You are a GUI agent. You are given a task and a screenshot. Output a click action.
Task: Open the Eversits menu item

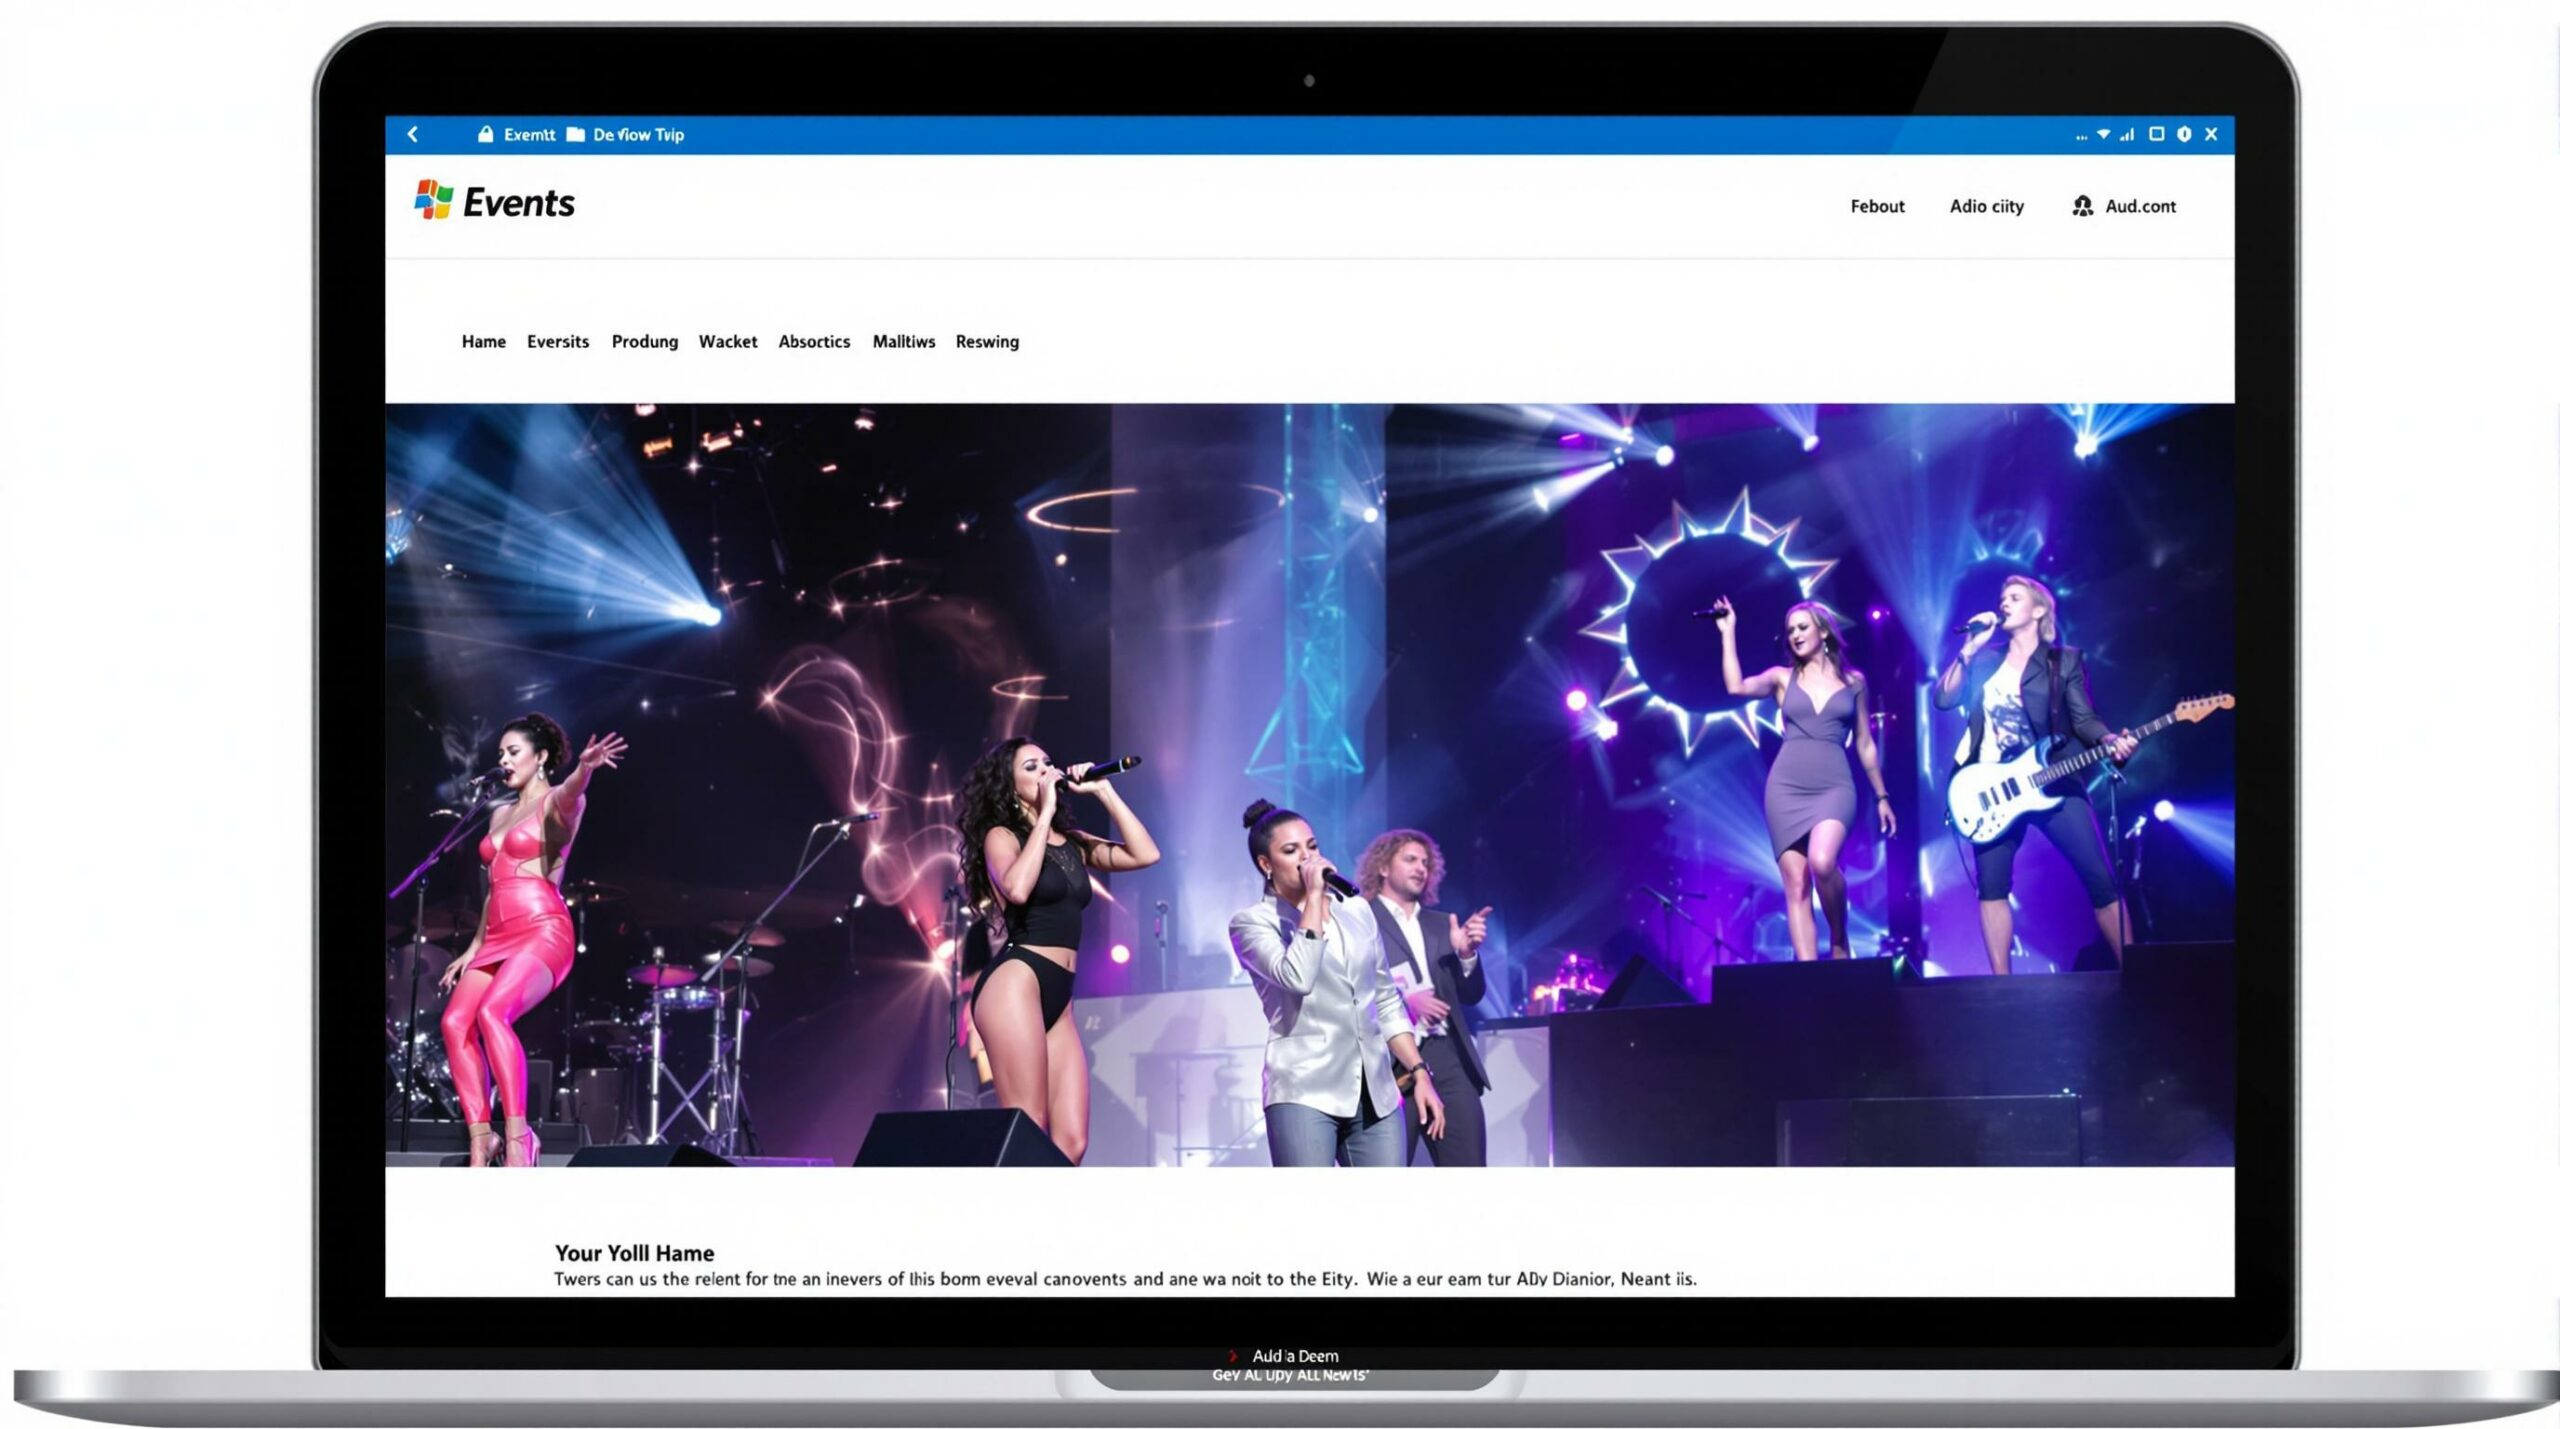[558, 341]
